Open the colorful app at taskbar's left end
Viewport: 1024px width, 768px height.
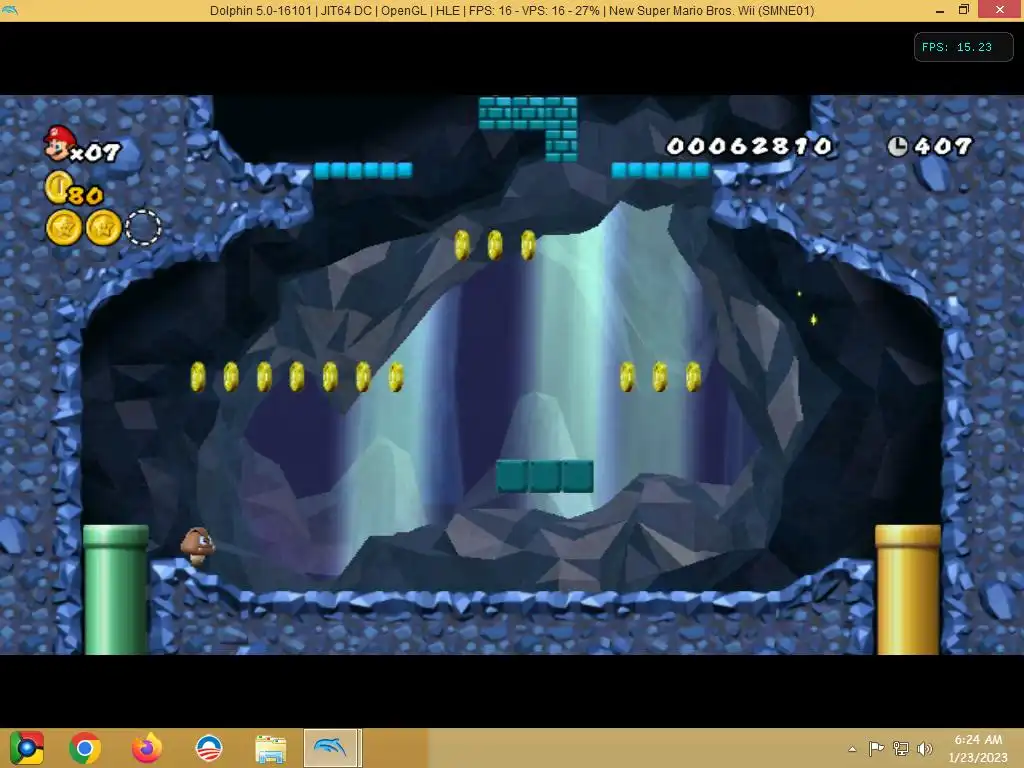pyautogui.click(x=26, y=748)
